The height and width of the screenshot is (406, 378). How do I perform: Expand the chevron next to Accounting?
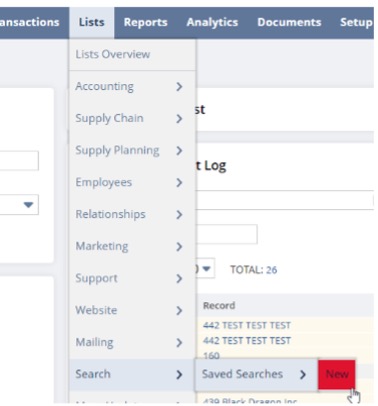point(179,87)
